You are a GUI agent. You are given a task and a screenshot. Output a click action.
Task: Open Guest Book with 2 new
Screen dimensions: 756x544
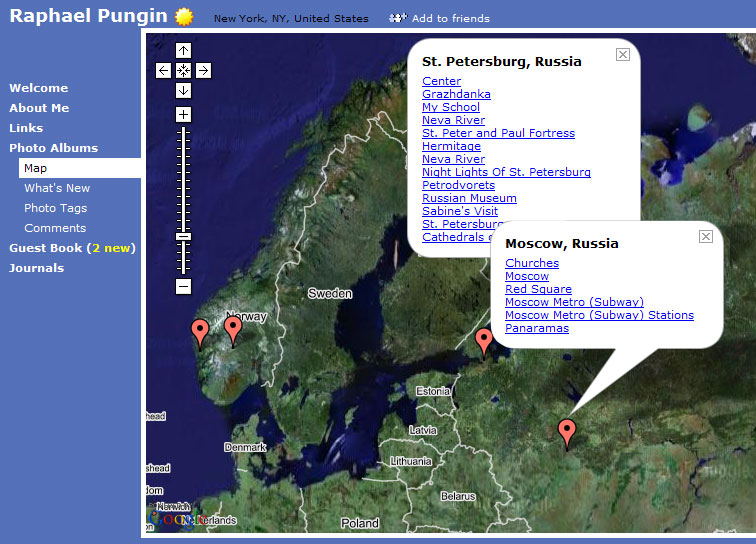(72, 248)
